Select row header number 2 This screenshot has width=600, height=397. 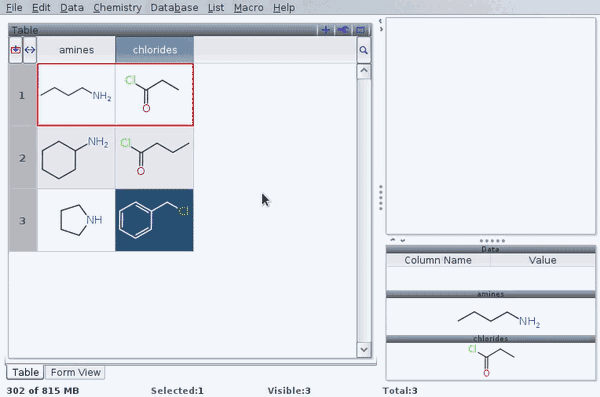pyautogui.click(x=23, y=158)
